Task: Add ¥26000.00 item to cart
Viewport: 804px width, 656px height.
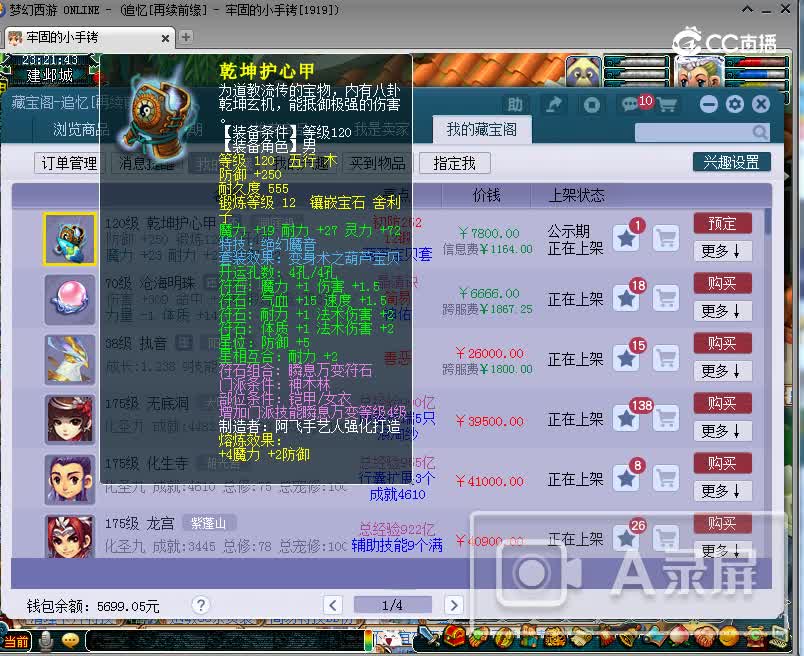Action: (666, 358)
